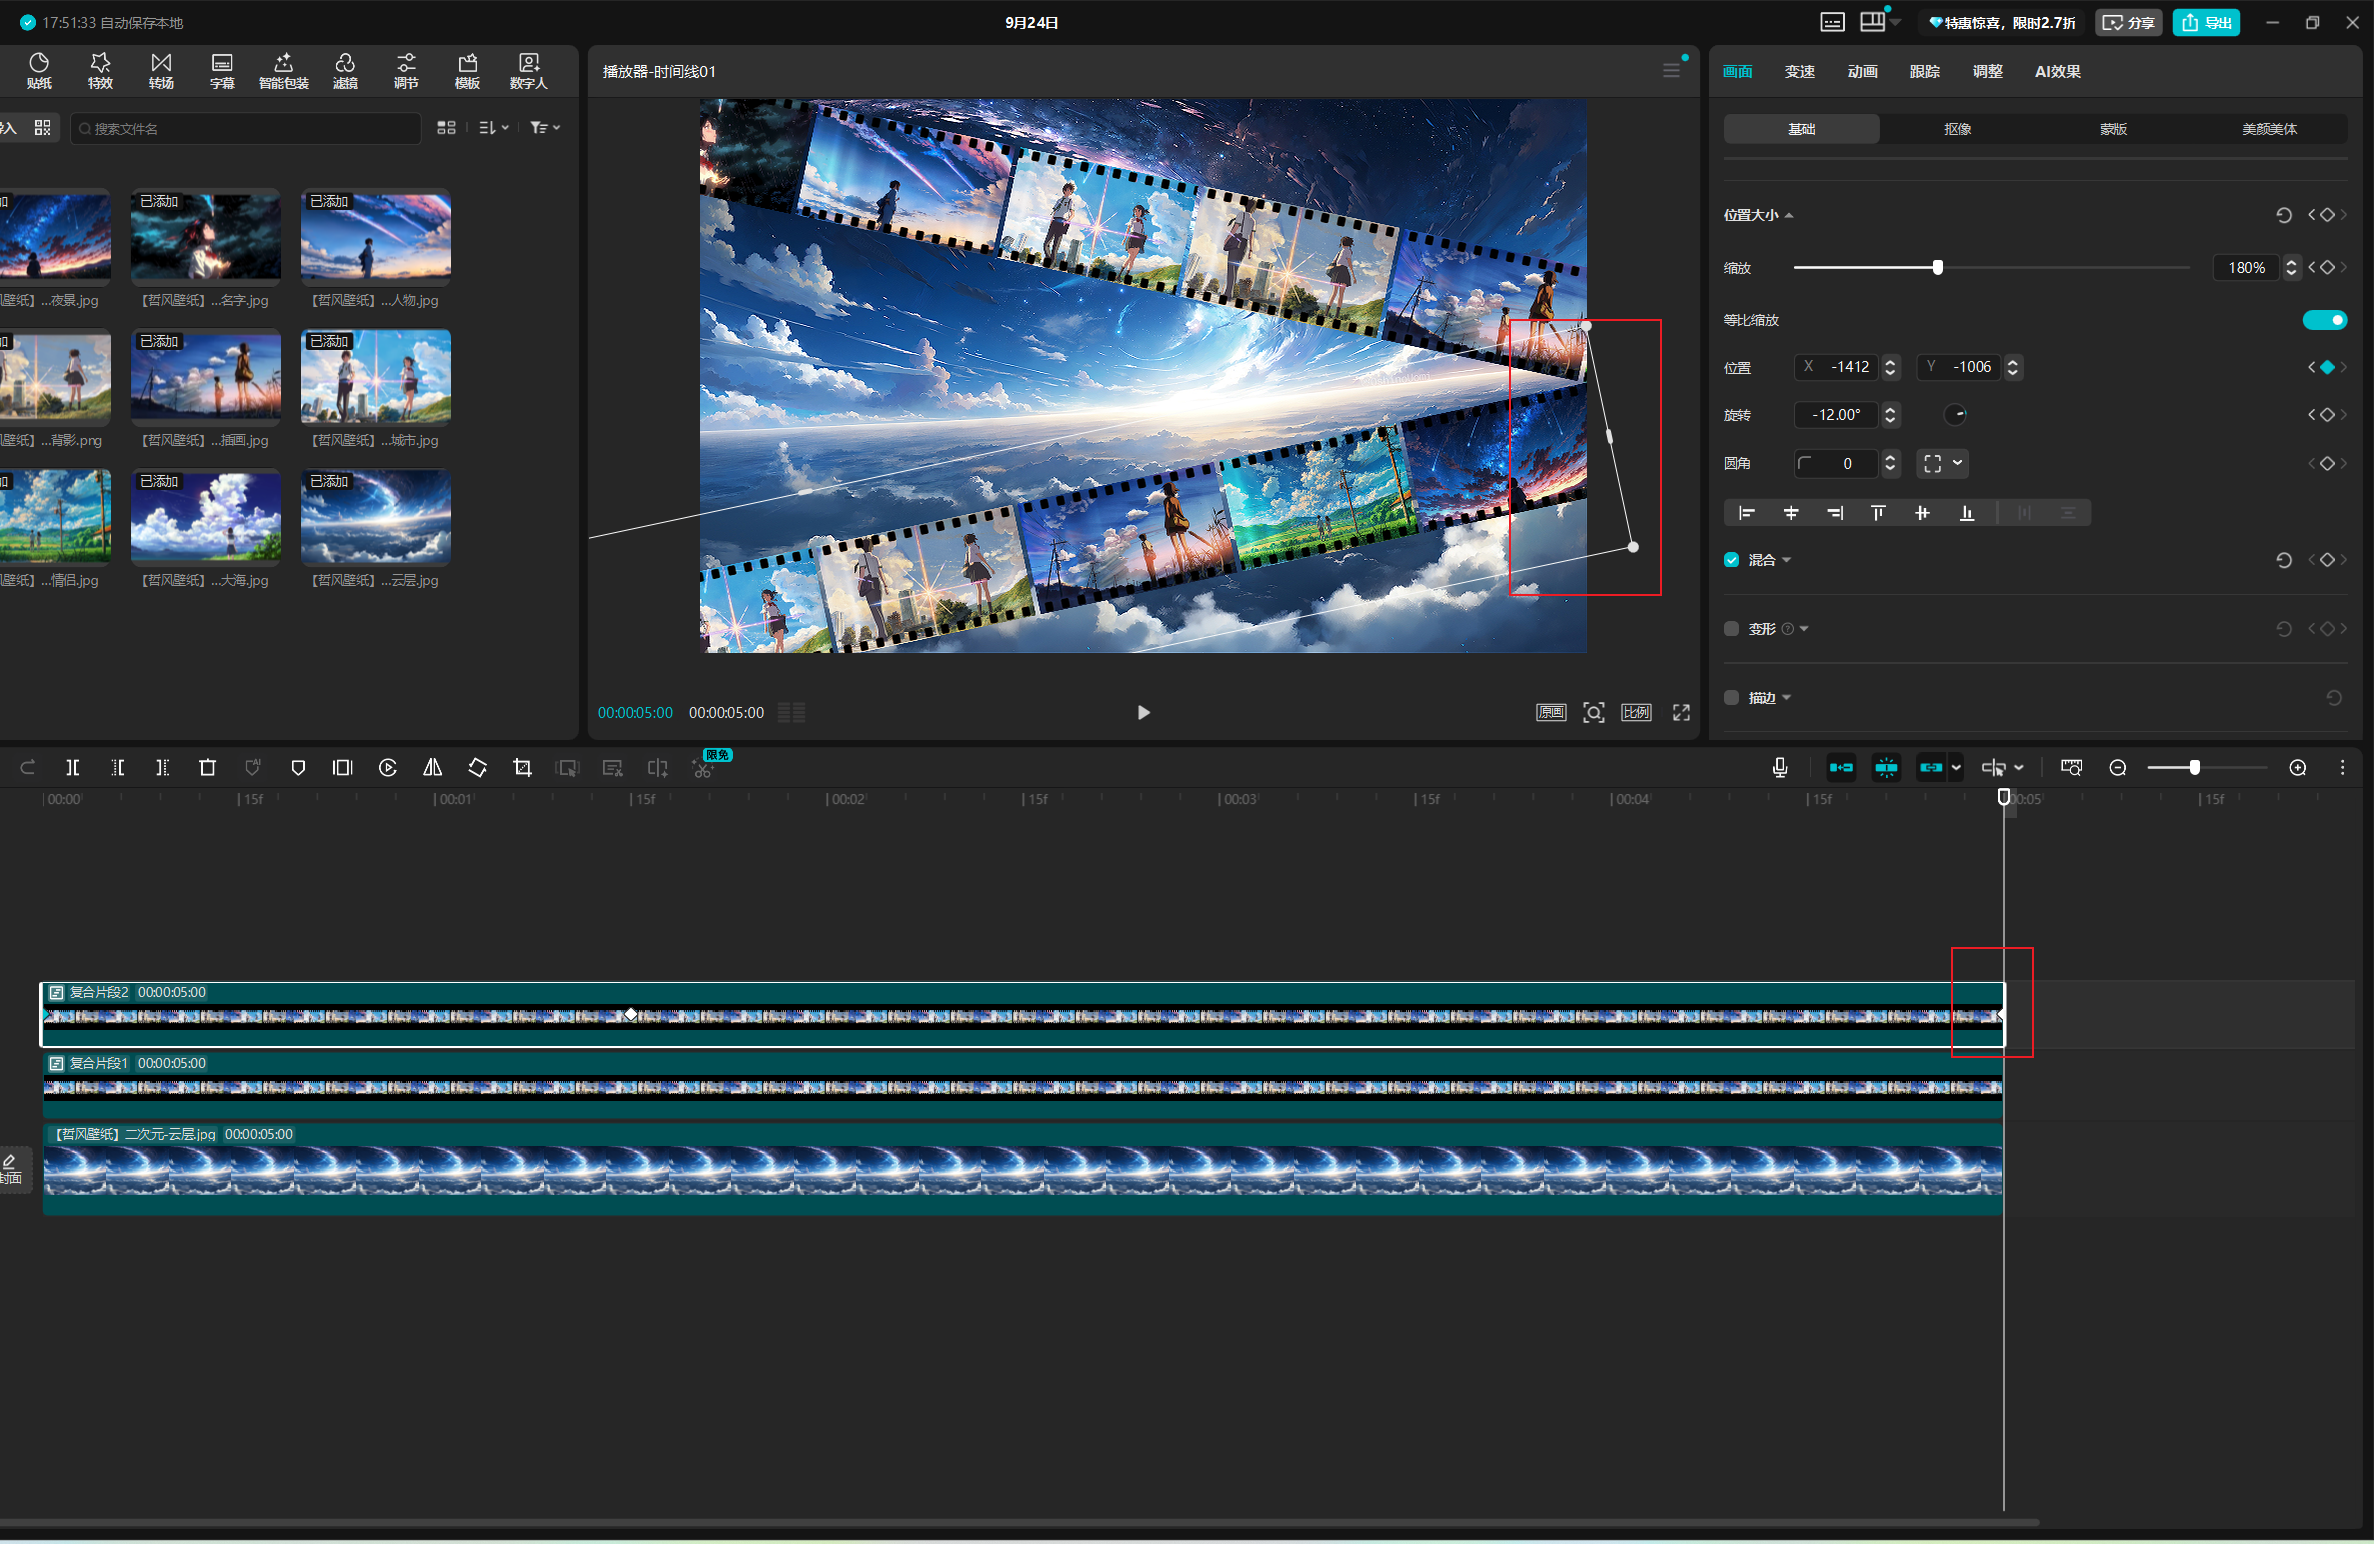Image resolution: width=2374 pixels, height=1544 pixels.
Task: Open the 字幕 subtitles panel
Action: [222, 71]
